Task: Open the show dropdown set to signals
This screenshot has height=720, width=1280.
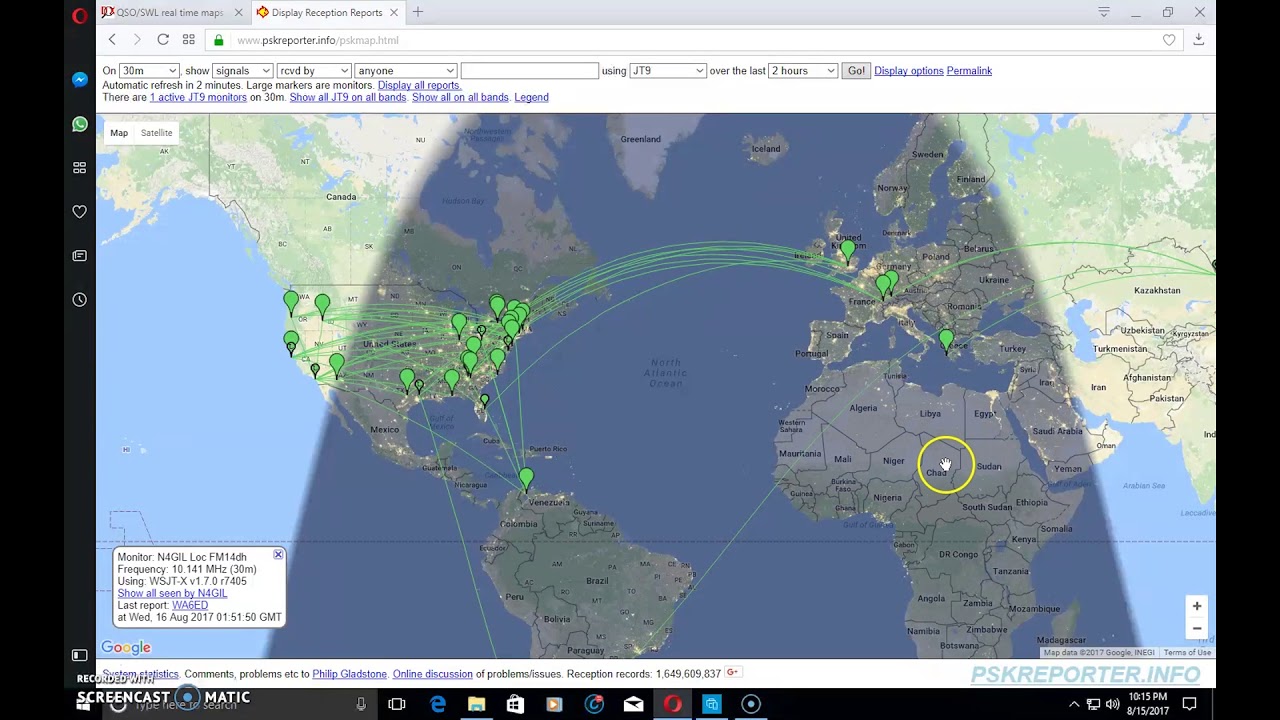Action: pos(243,71)
